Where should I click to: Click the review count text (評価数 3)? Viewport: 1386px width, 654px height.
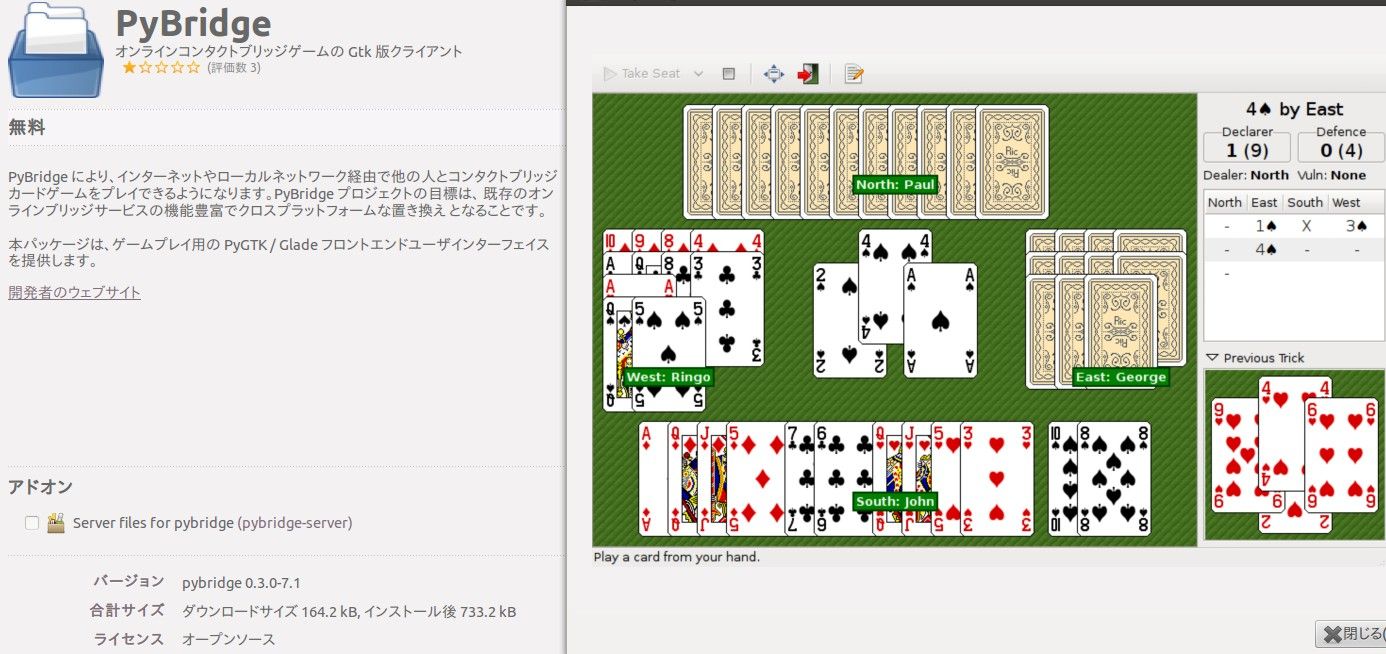click(234, 68)
